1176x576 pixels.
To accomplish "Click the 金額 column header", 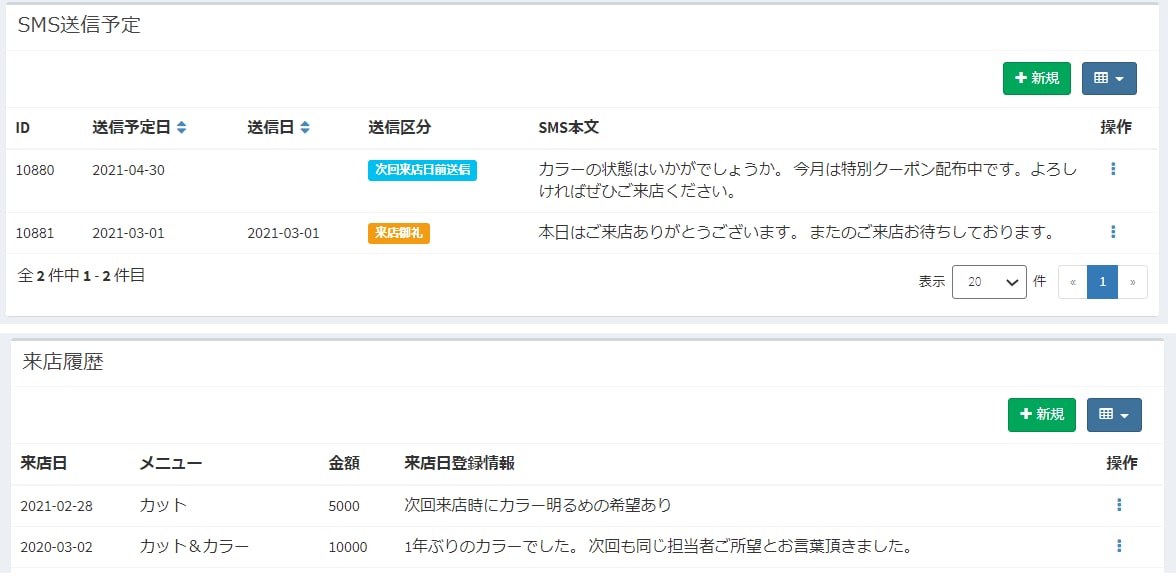I will 344,464.
